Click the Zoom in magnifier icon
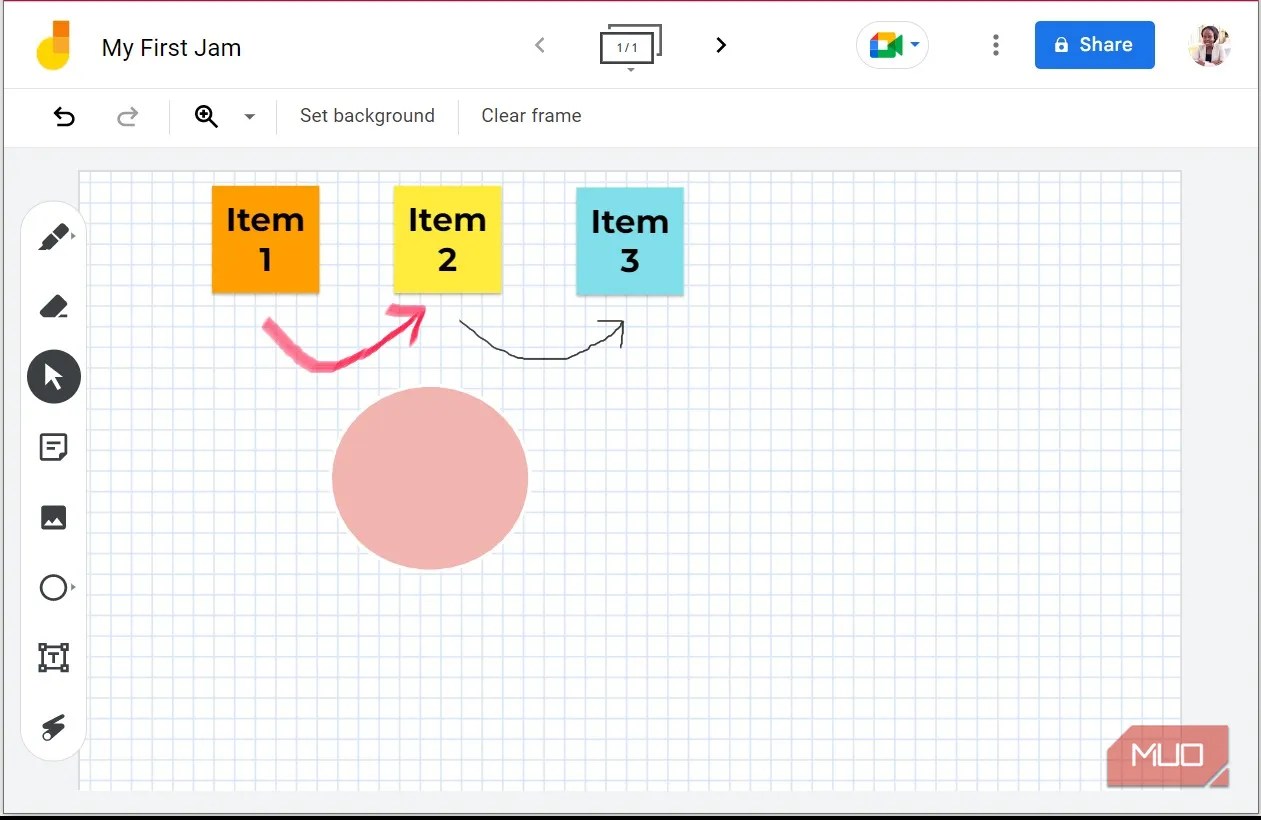This screenshot has width=1261, height=820. (x=207, y=116)
